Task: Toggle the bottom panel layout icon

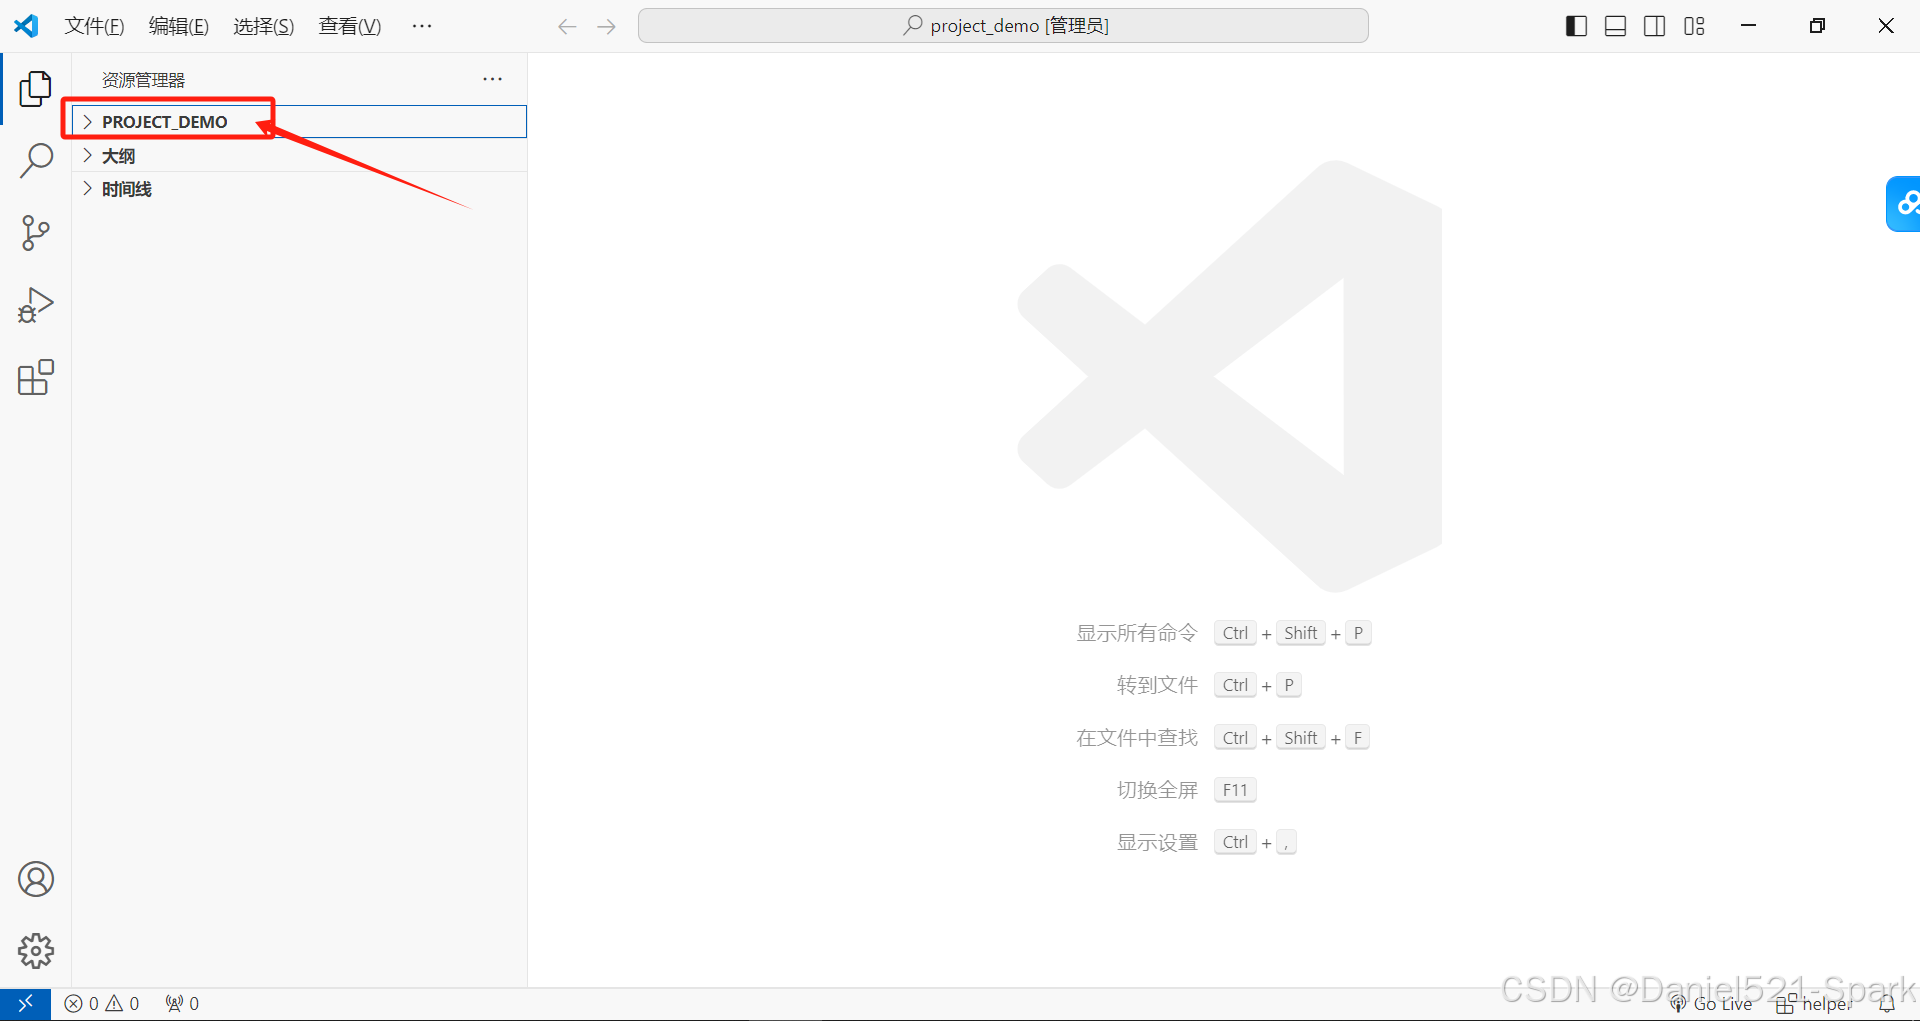Action: (x=1615, y=26)
